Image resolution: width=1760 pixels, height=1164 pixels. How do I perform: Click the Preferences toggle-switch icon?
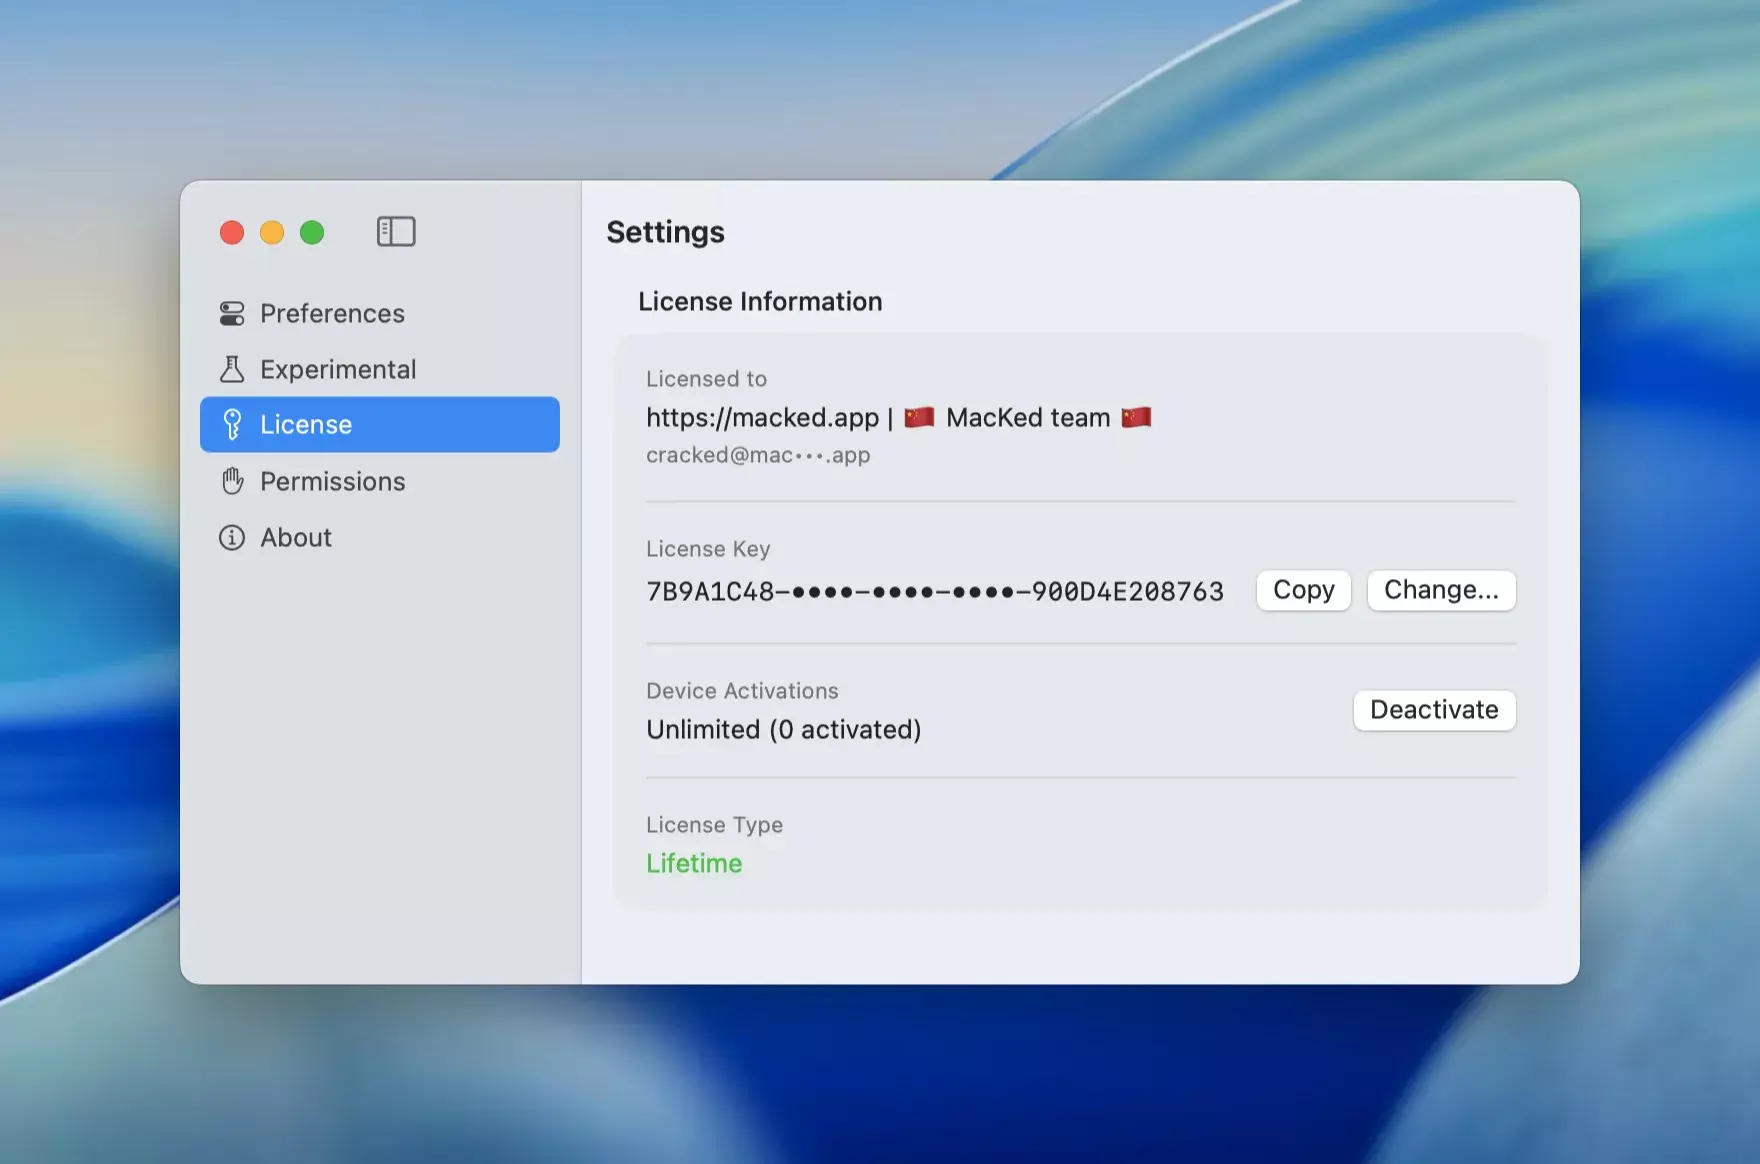point(232,314)
